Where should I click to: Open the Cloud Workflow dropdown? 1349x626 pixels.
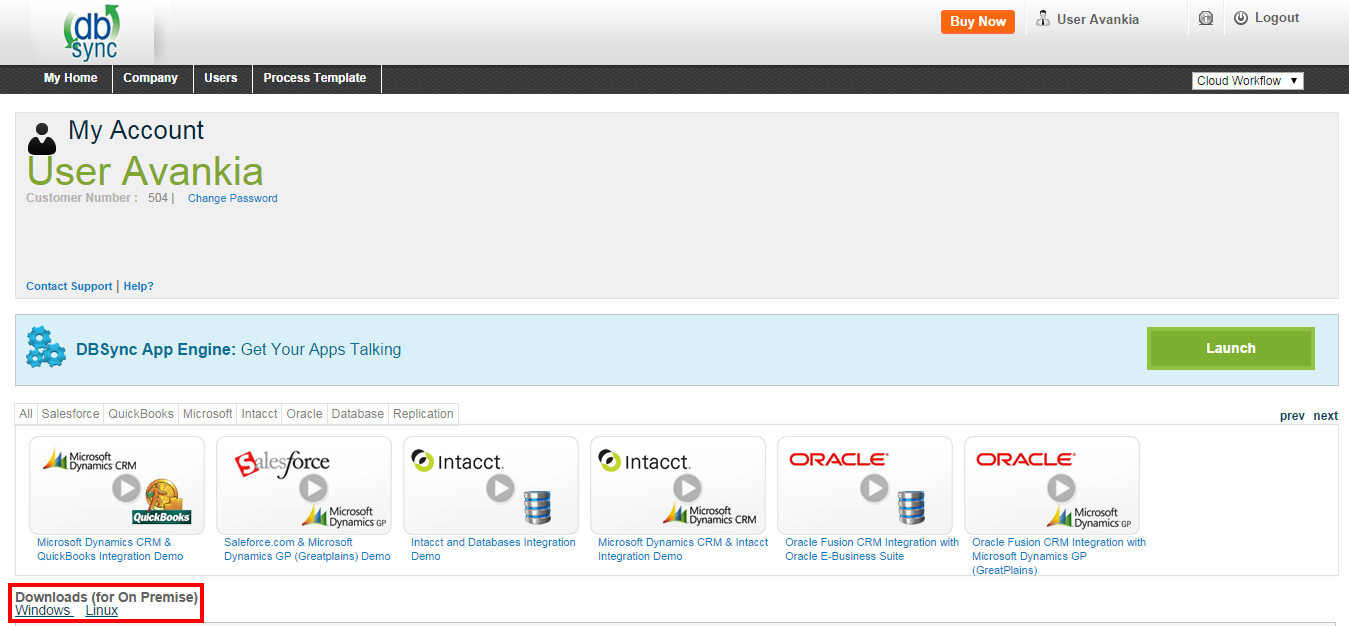[1247, 81]
